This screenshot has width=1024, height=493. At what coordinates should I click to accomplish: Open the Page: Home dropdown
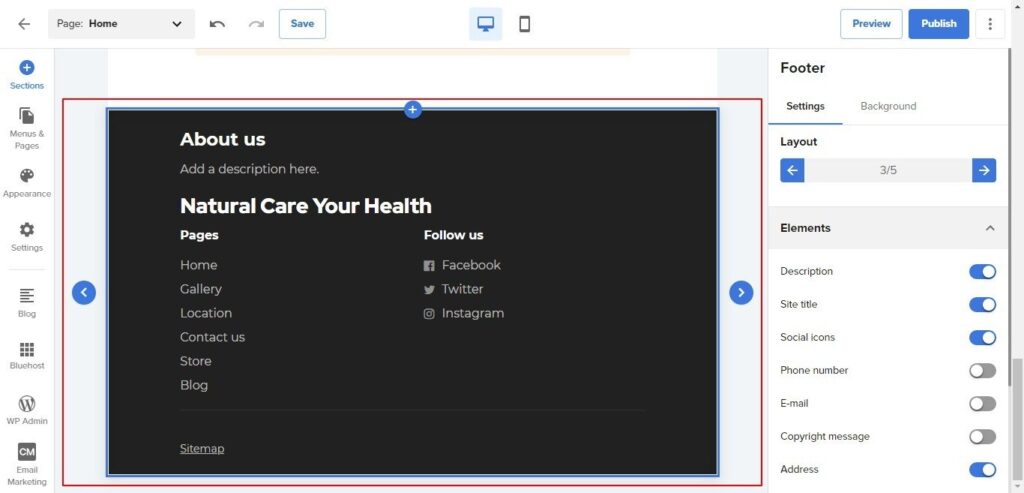coord(121,24)
